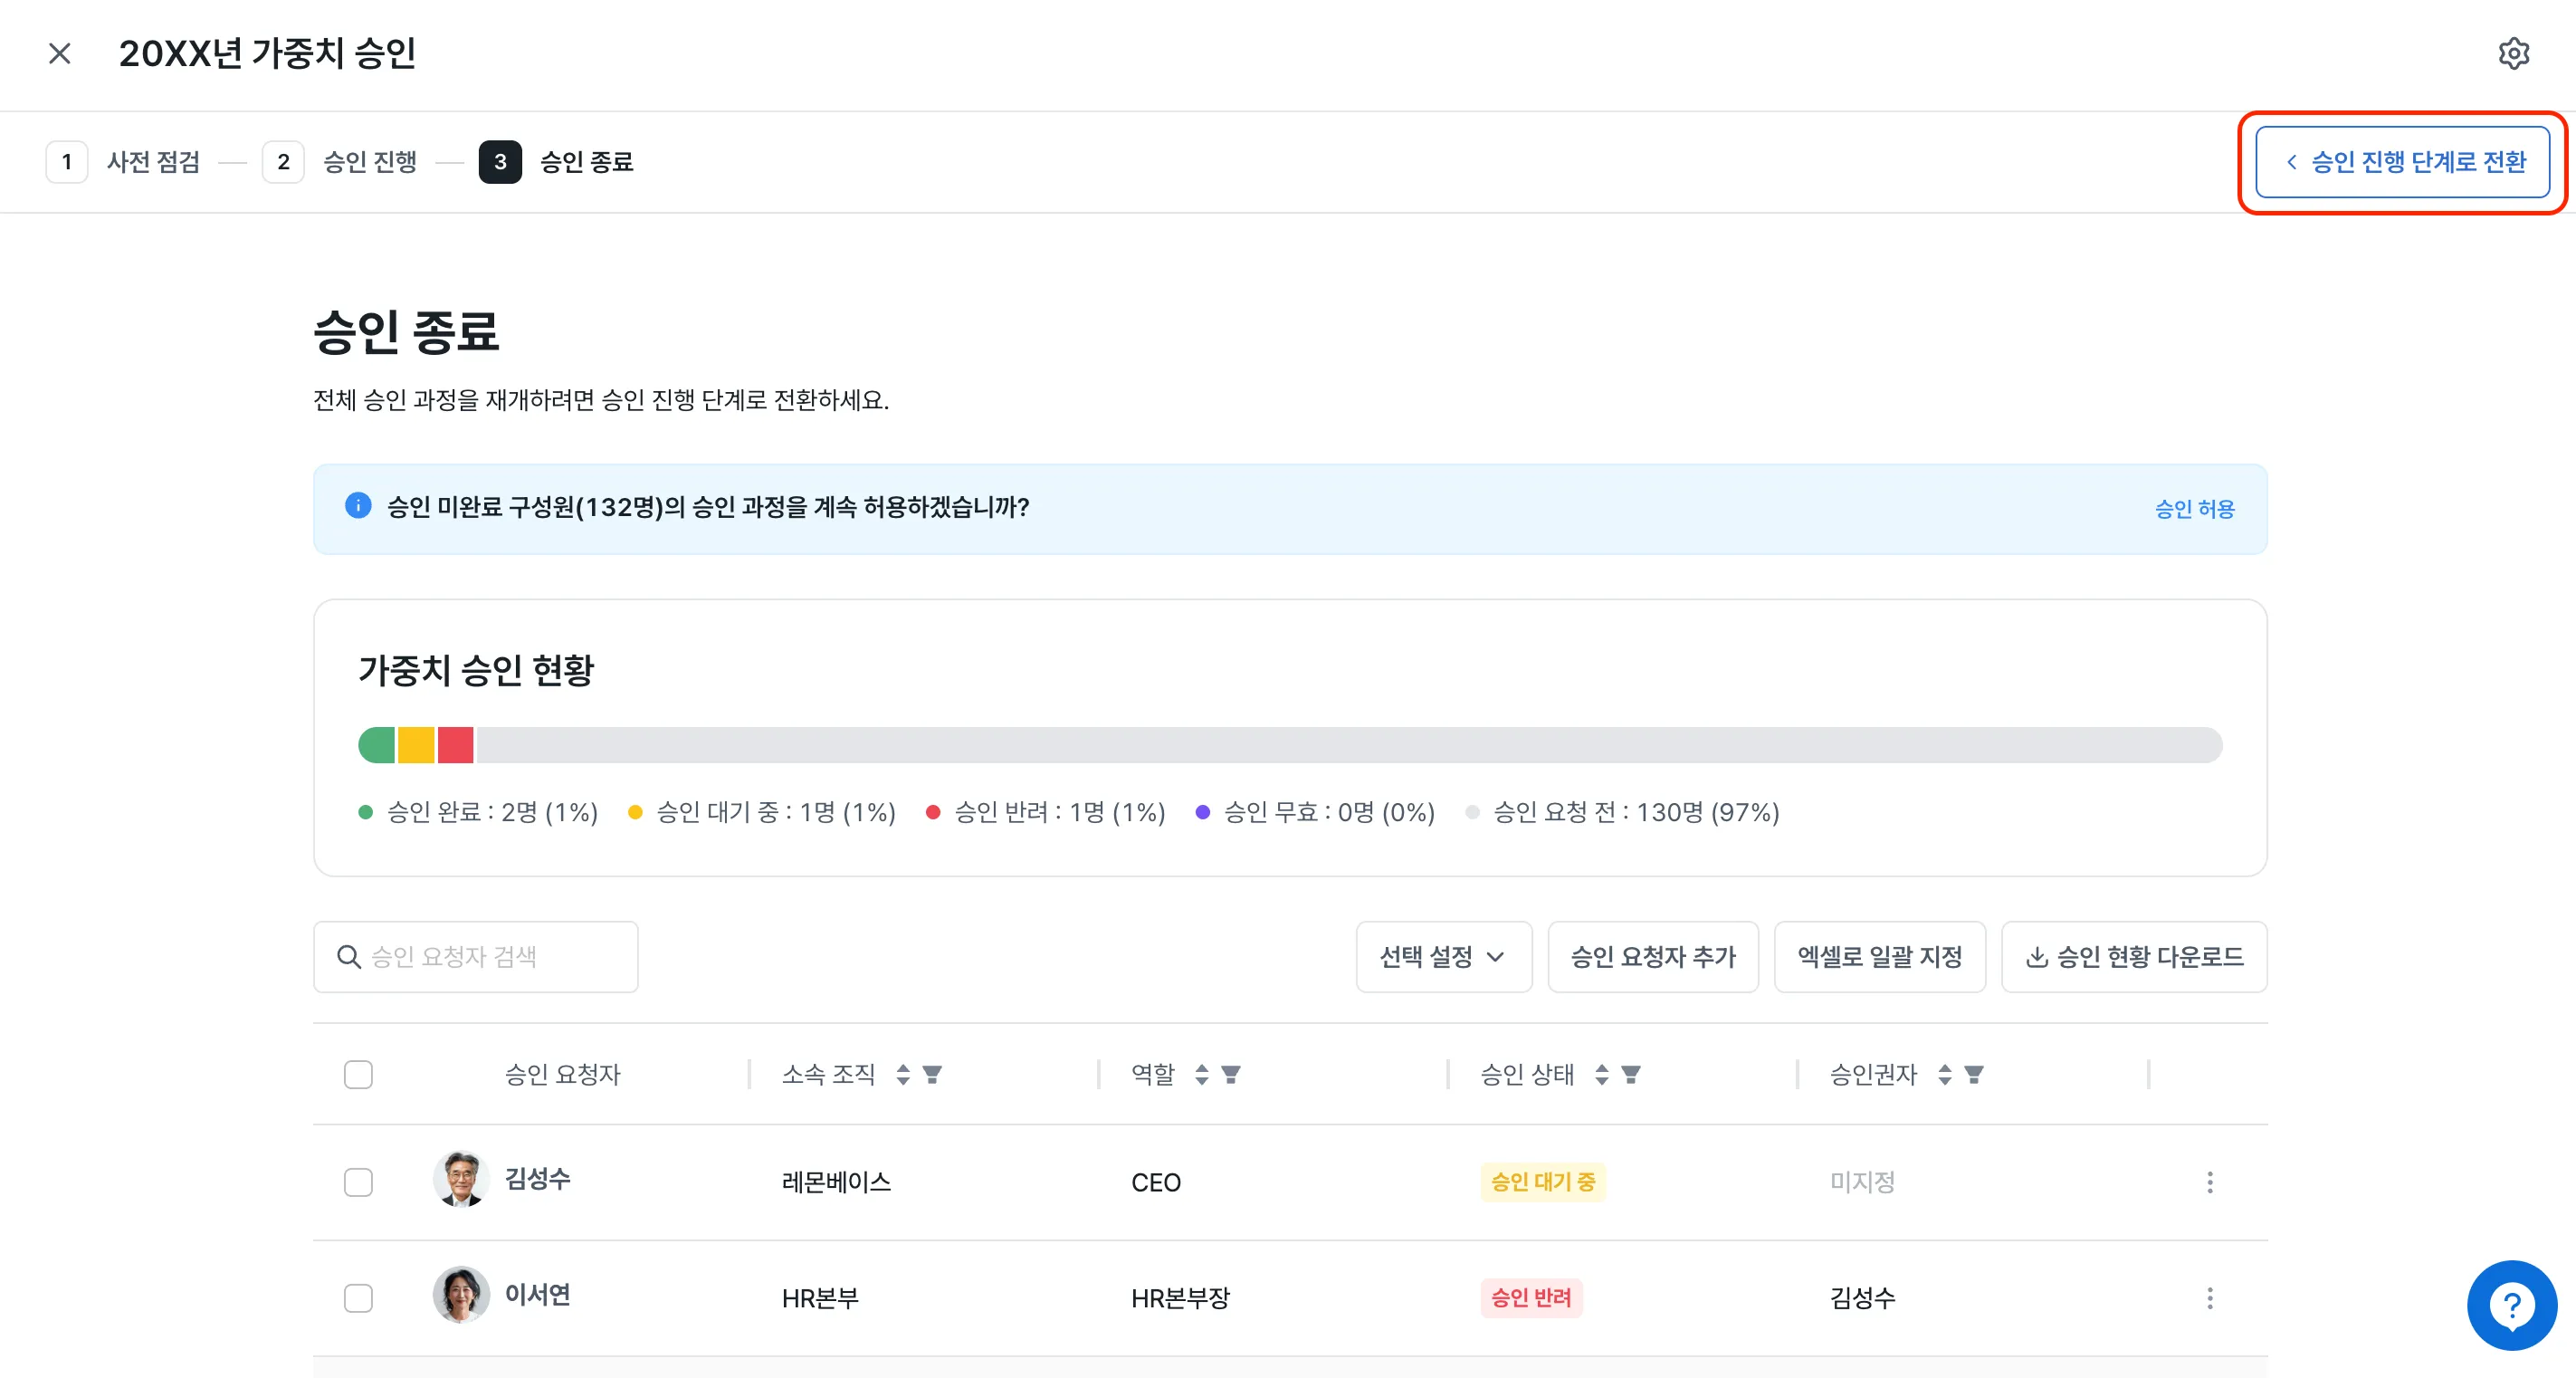The height and width of the screenshot is (1378, 2576).
Task: Click the 승인 반려 status badge
Action: (1531, 1298)
